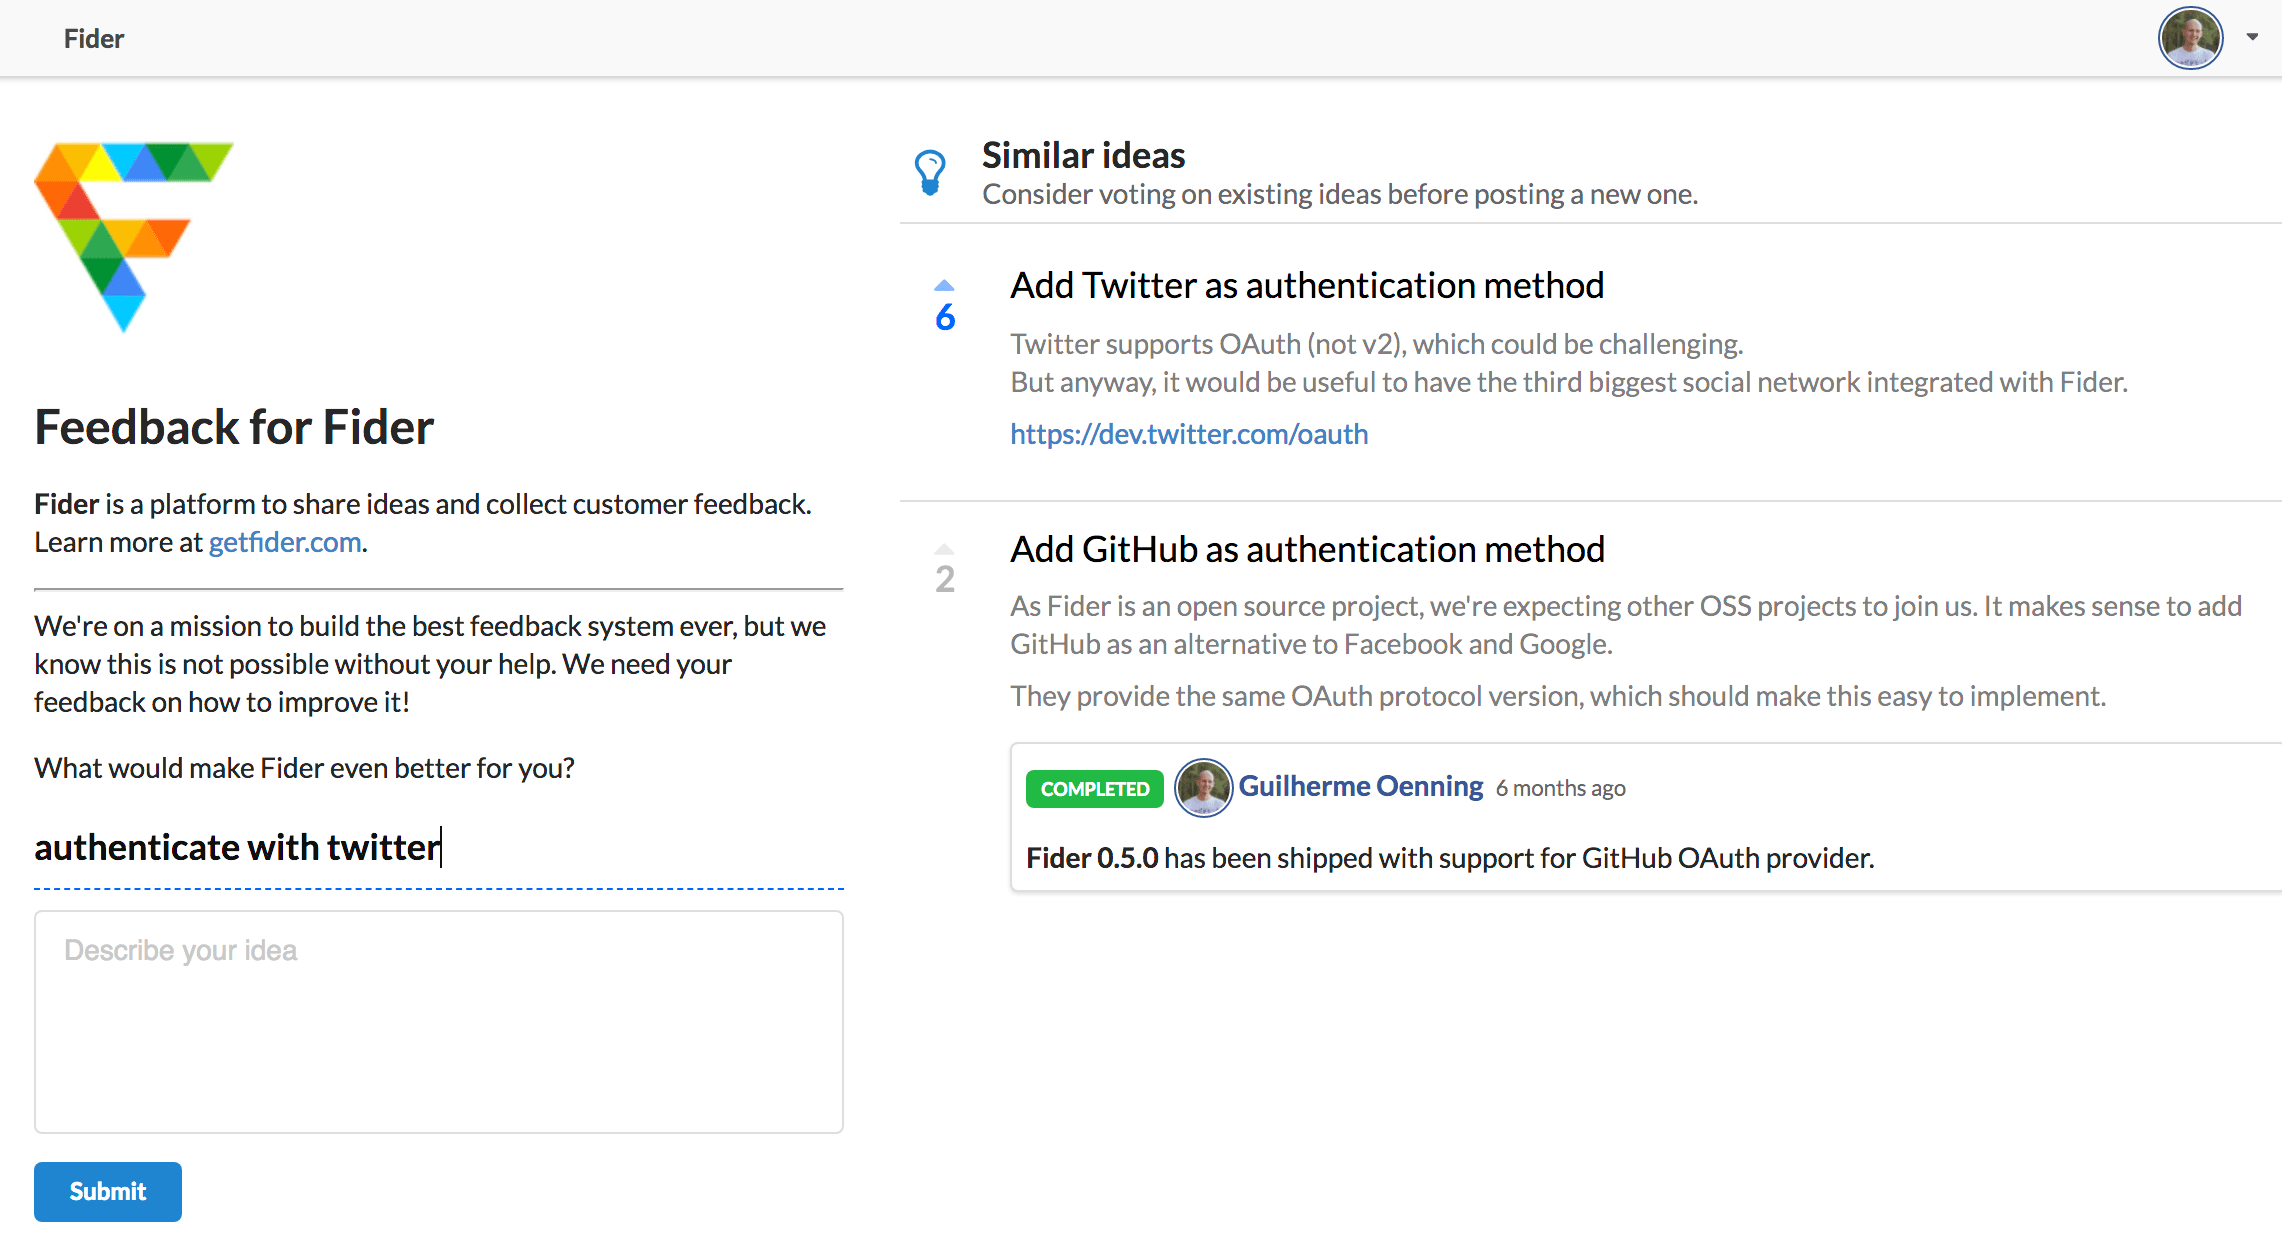Open the Add GitHub as authentication method idea
Viewport: 2282px width, 1260px height.
(1307, 550)
